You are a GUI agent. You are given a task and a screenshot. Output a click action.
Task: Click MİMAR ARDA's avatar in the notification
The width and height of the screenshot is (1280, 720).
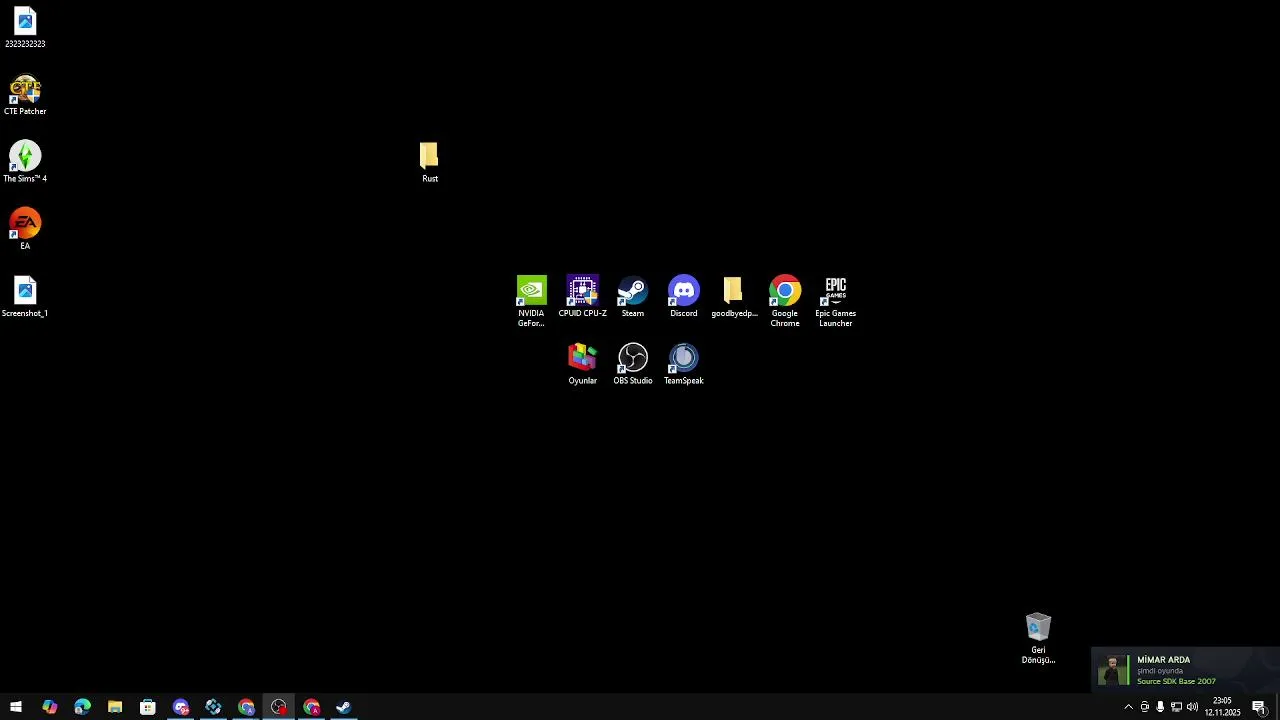[1113, 670]
